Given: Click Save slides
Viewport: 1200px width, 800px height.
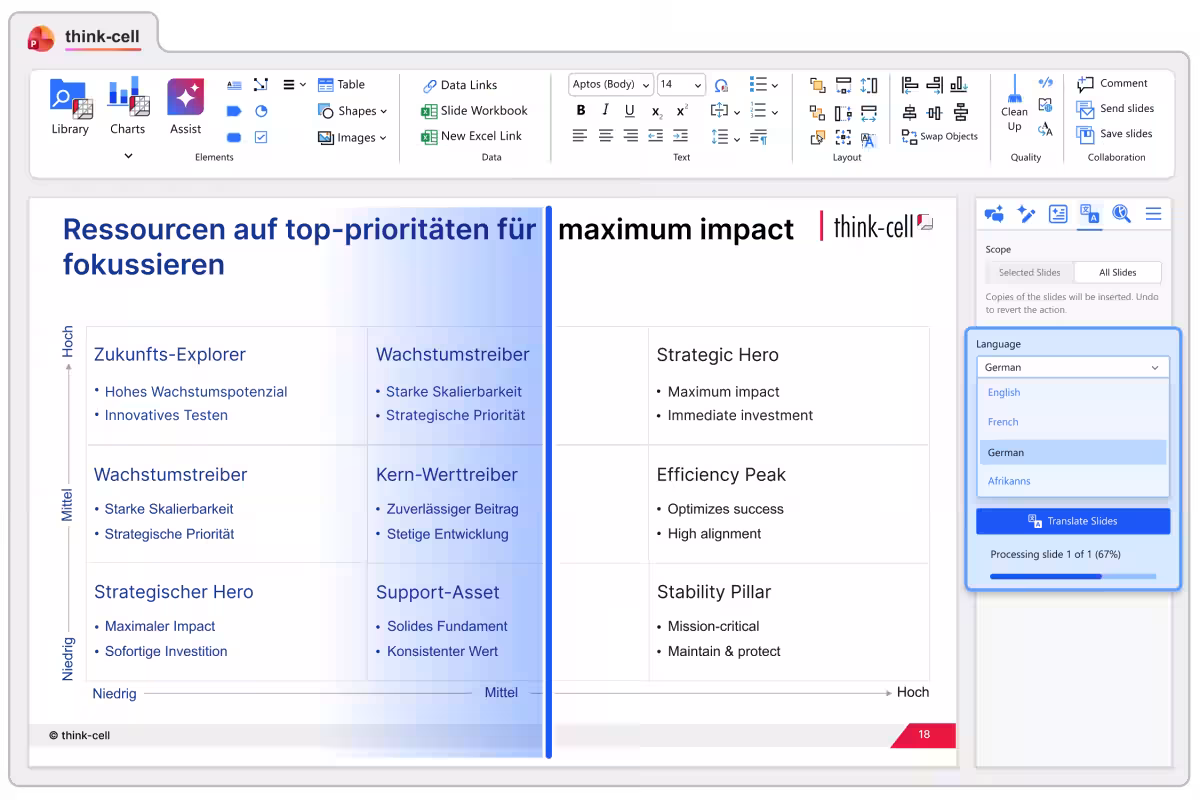Looking at the screenshot, I should 1114,134.
